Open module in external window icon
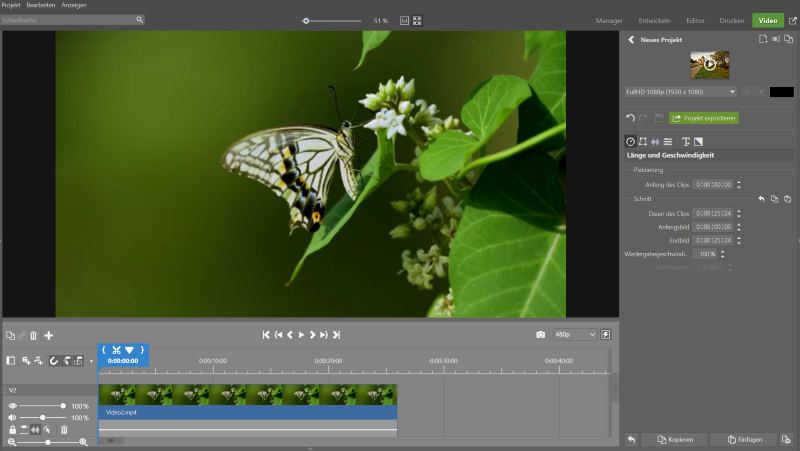This screenshot has width=800, height=451. pyautogui.click(x=792, y=20)
